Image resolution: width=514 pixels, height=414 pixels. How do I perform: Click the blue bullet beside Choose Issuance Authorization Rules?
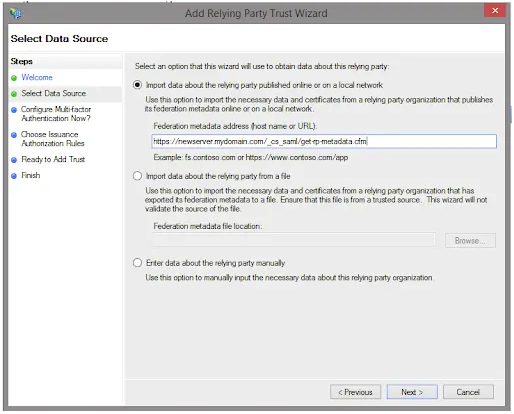click(14, 135)
